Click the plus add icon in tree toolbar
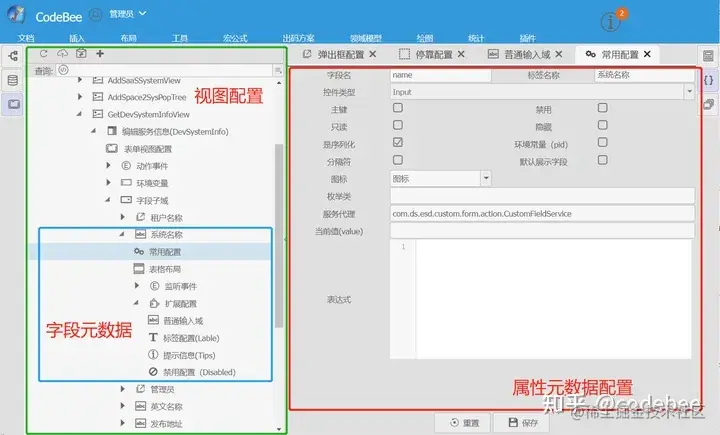Screen dimensions: 720x435 point(100,54)
